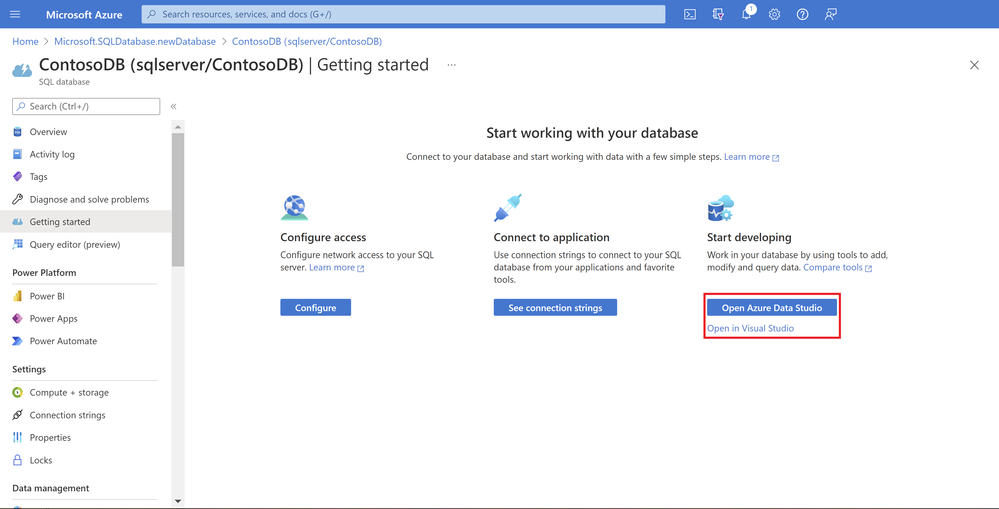Click Open Azure Data Studio button
The height and width of the screenshot is (509, 999).
(772, 308)
